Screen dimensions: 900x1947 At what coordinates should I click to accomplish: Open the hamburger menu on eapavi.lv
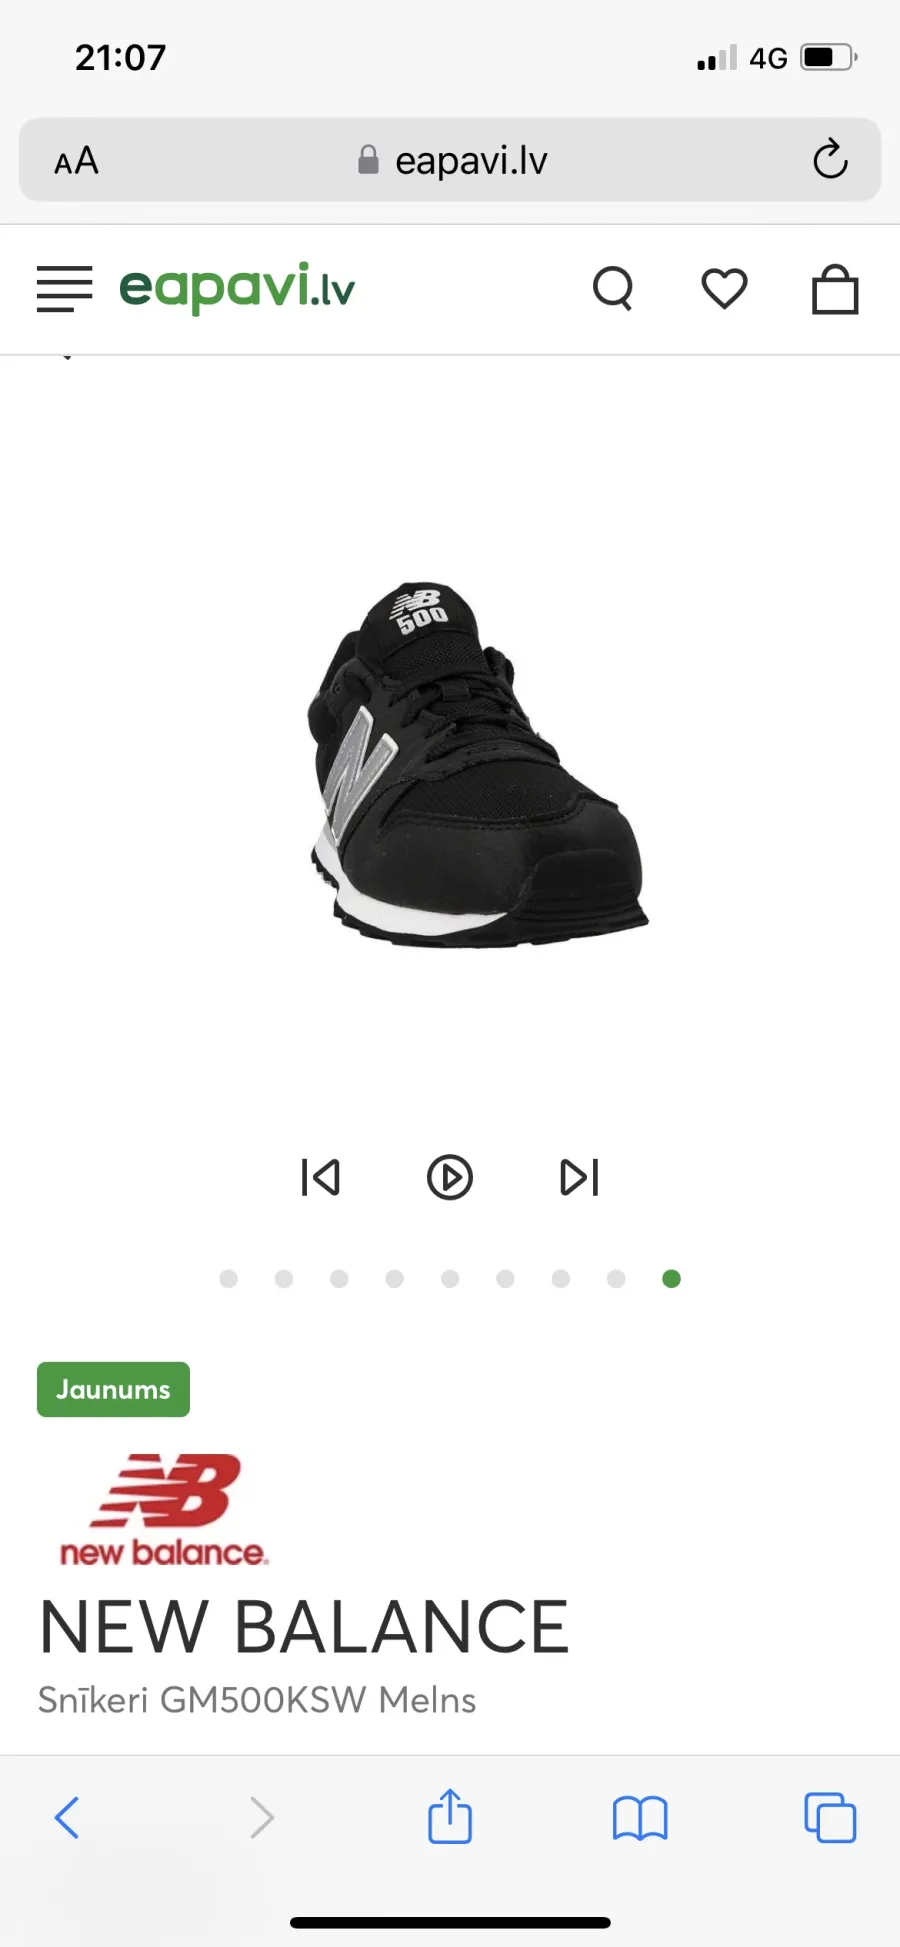coord(64,289)
